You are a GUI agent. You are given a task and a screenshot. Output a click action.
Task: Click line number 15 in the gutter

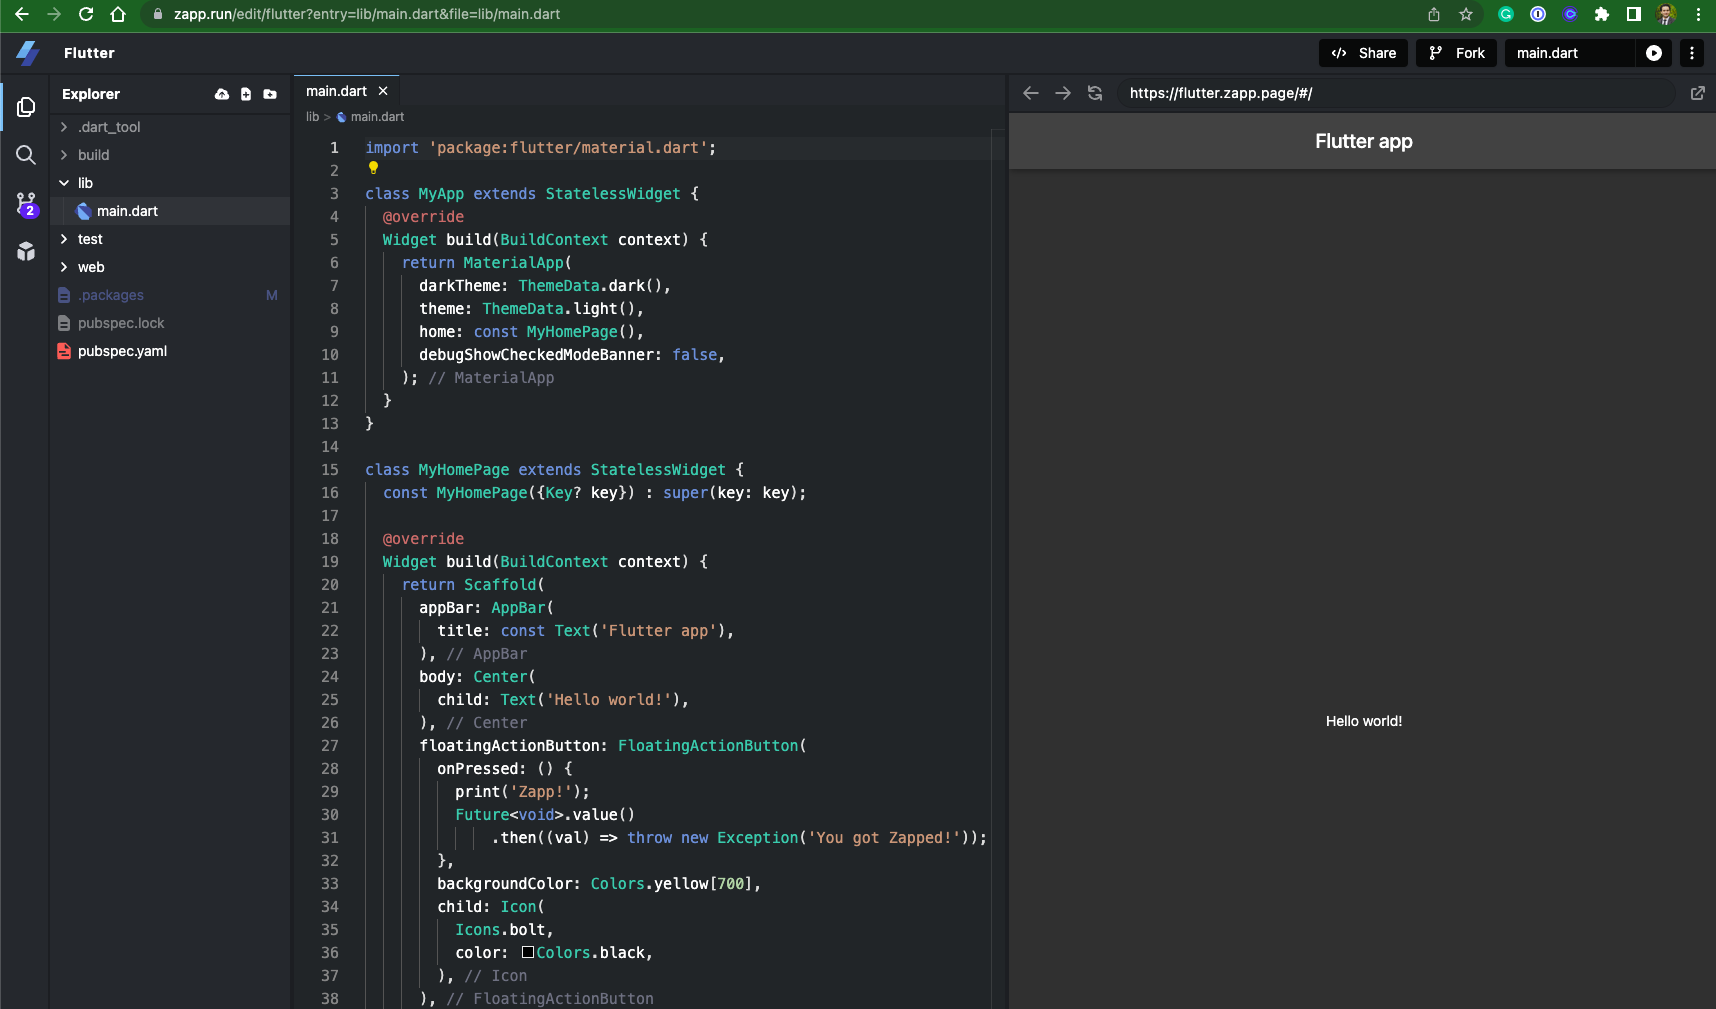tap(330, 470)
